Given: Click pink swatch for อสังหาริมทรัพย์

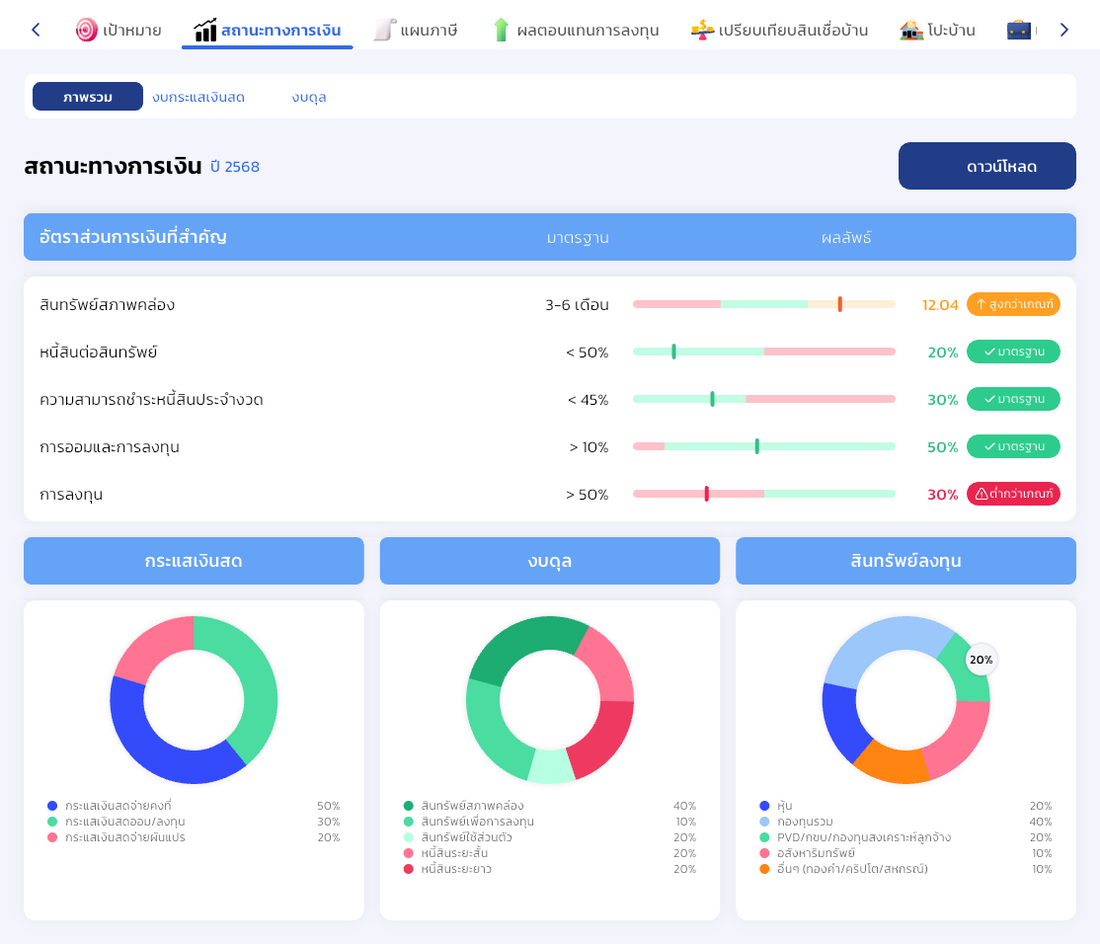Looking at the screenshot, I should pos(765,853).
